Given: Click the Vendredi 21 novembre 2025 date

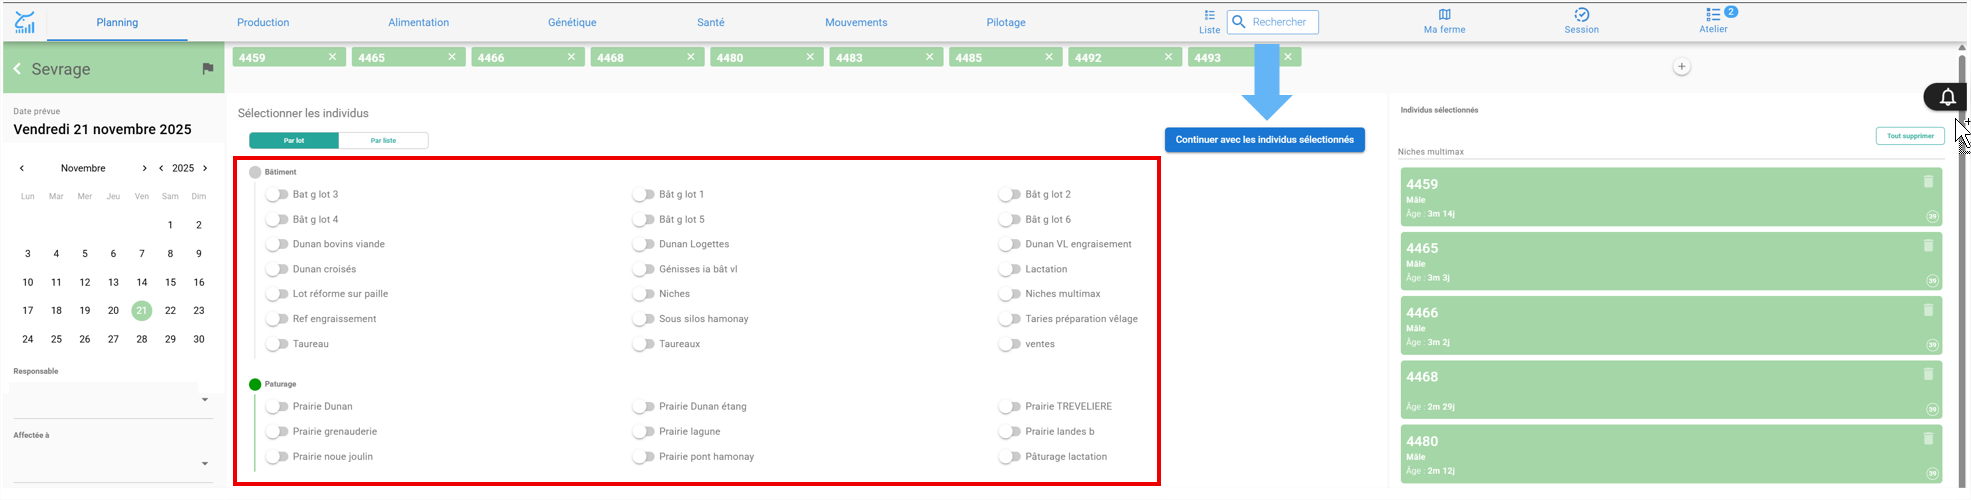Looking at the screenshot, I should point(102,129).
